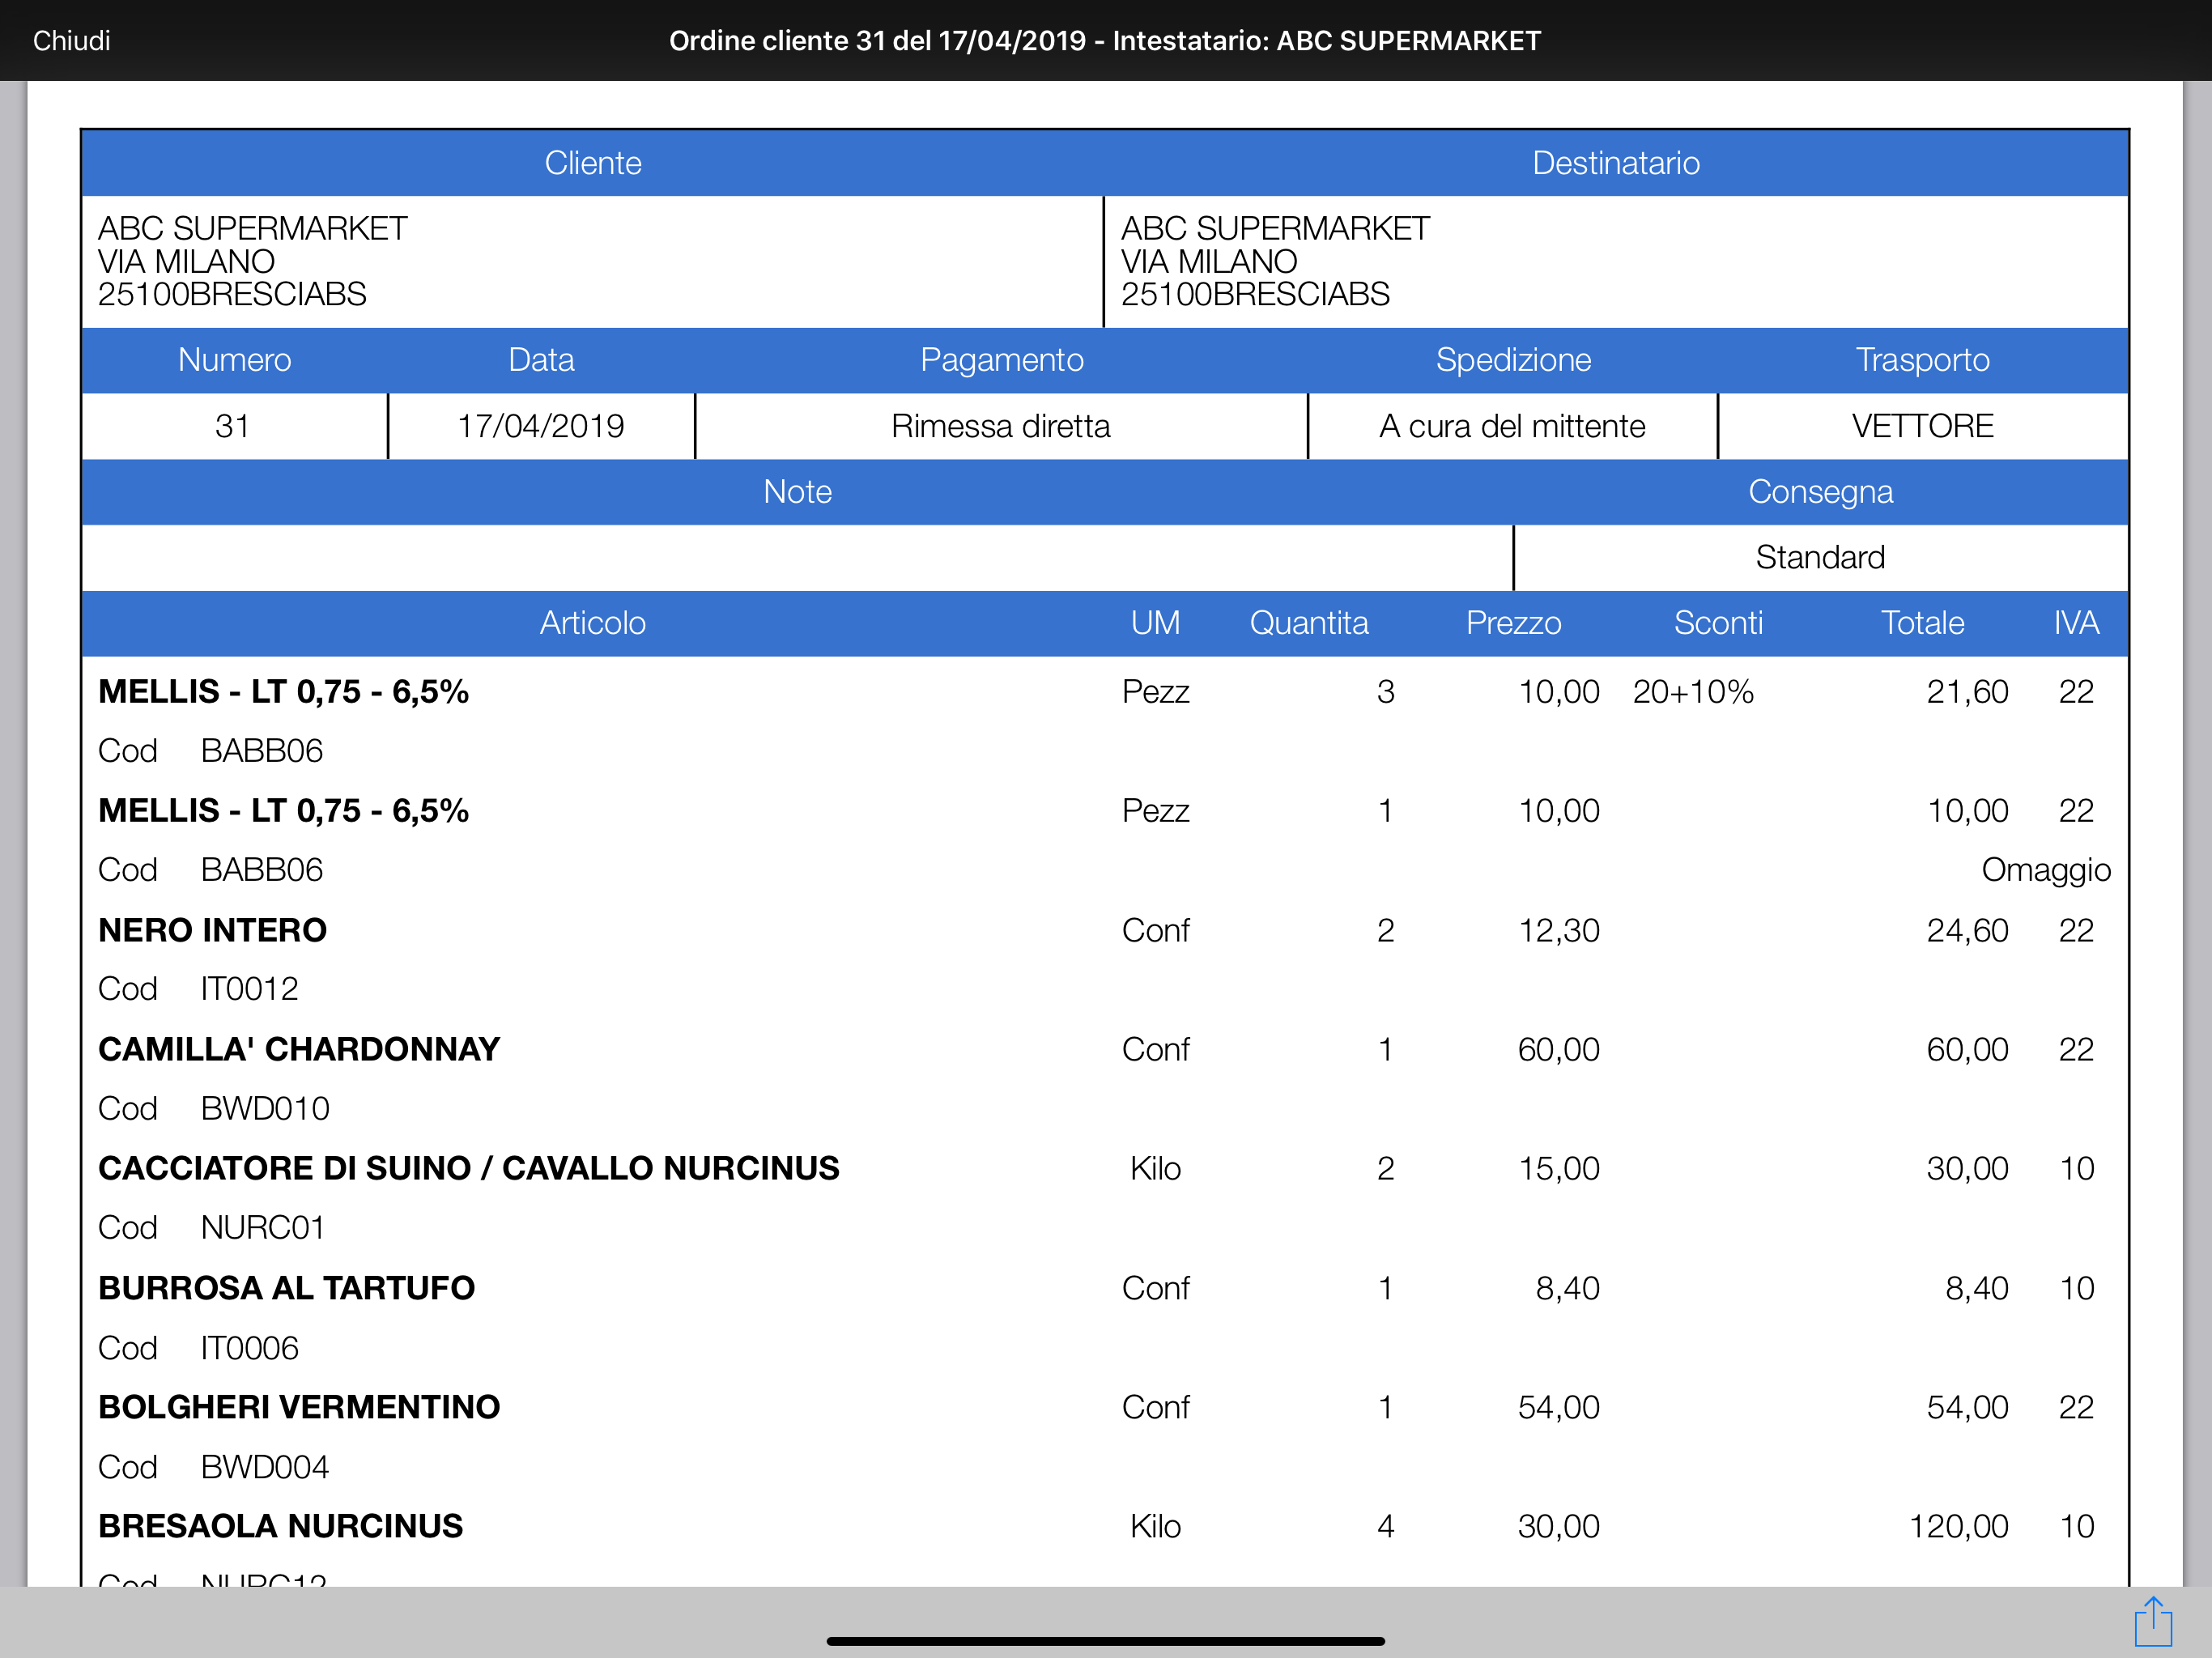Select the Sconti column header
The height and width of the screenshot is (1658, 2212).
pos(1718,623)
